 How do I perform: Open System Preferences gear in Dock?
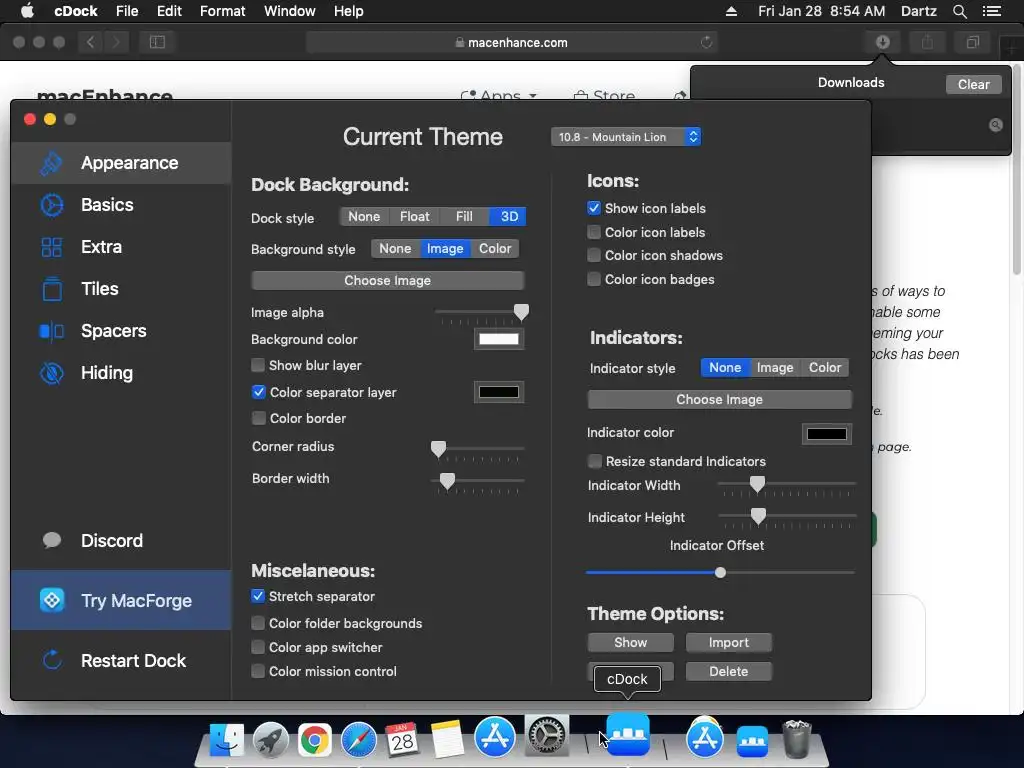[547, 735]
